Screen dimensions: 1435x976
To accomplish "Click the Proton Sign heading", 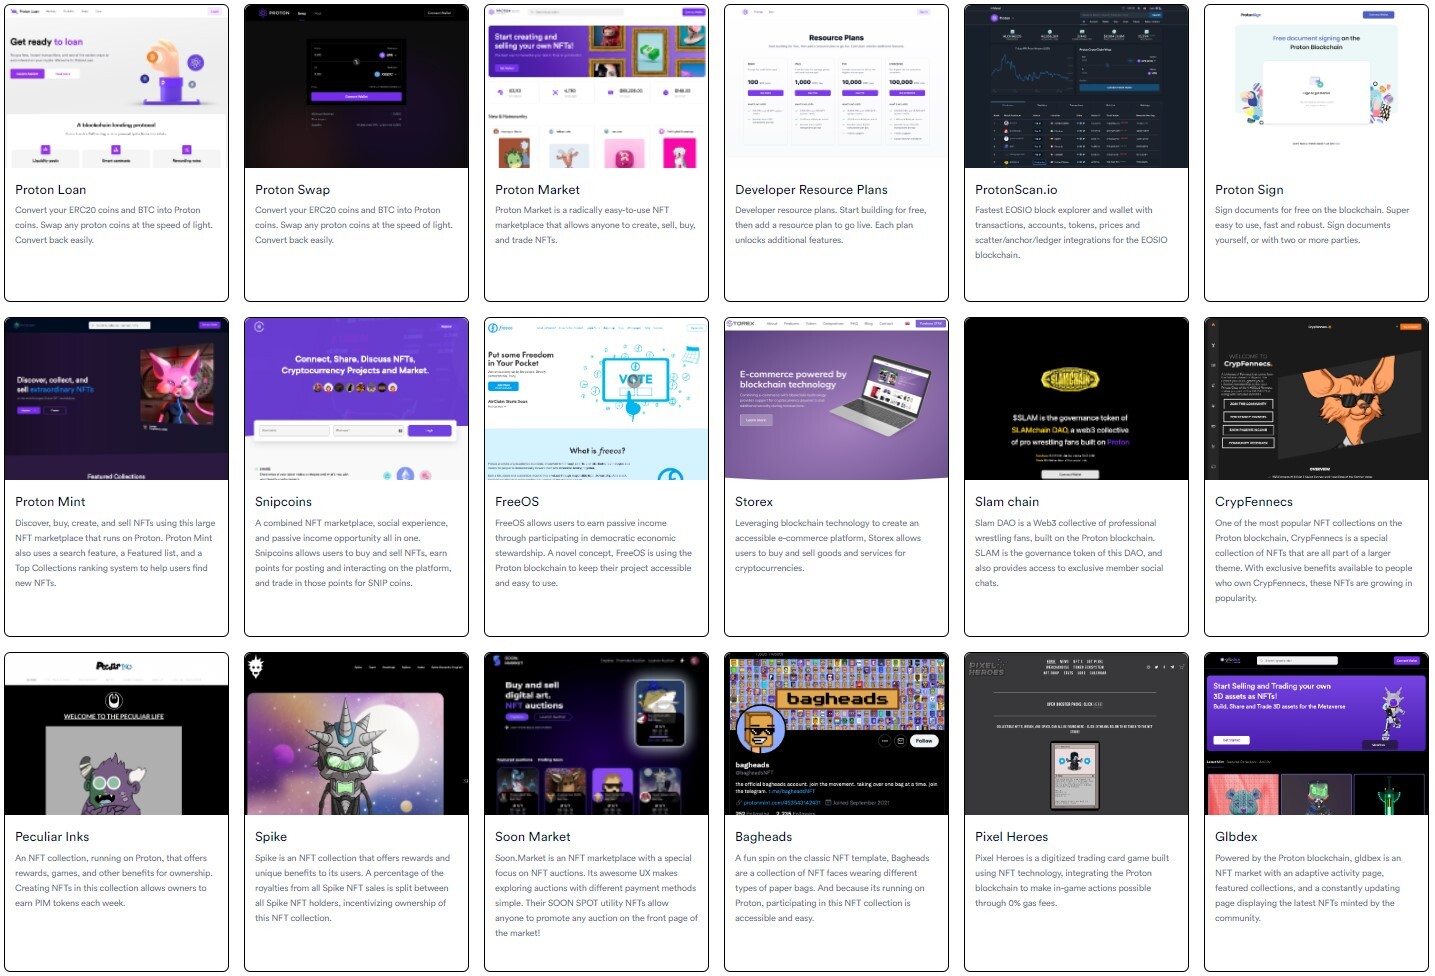I will [x=1249, y=190].
